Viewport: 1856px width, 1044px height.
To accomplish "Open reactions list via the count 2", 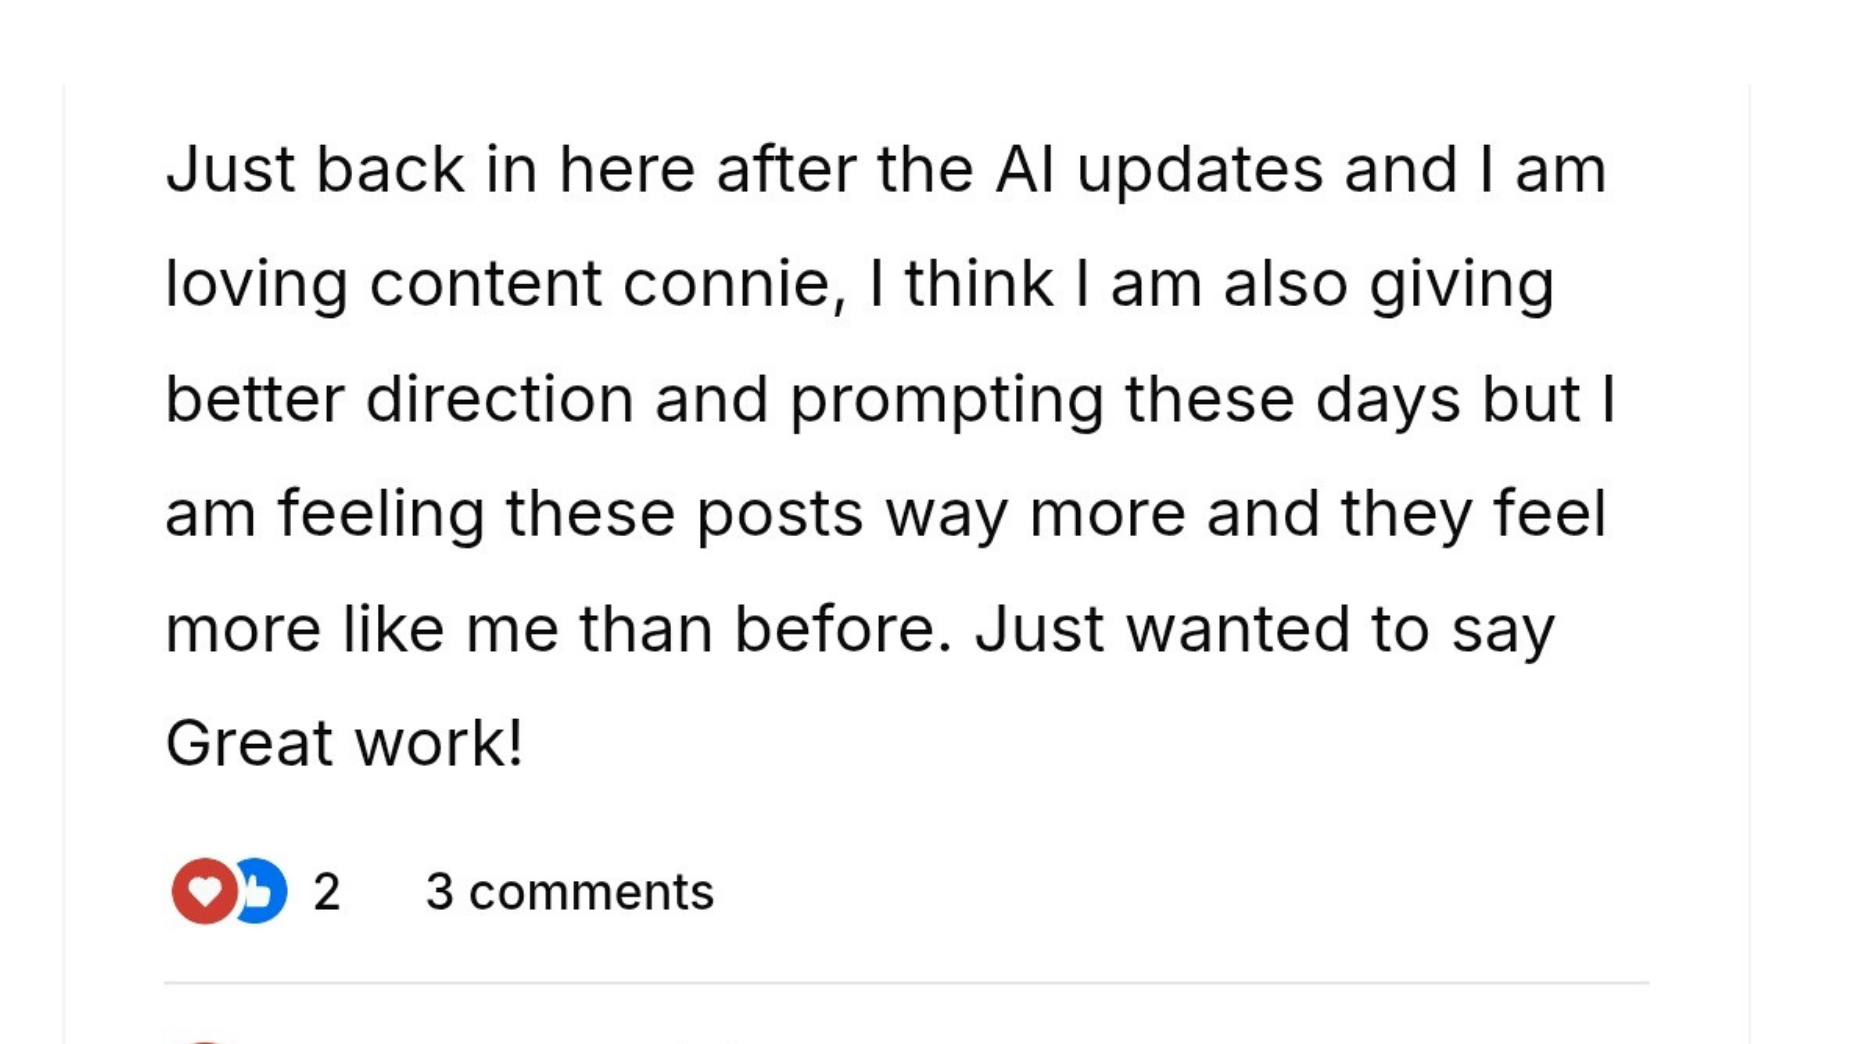I will pyautogui.click(x=326, y=892).
